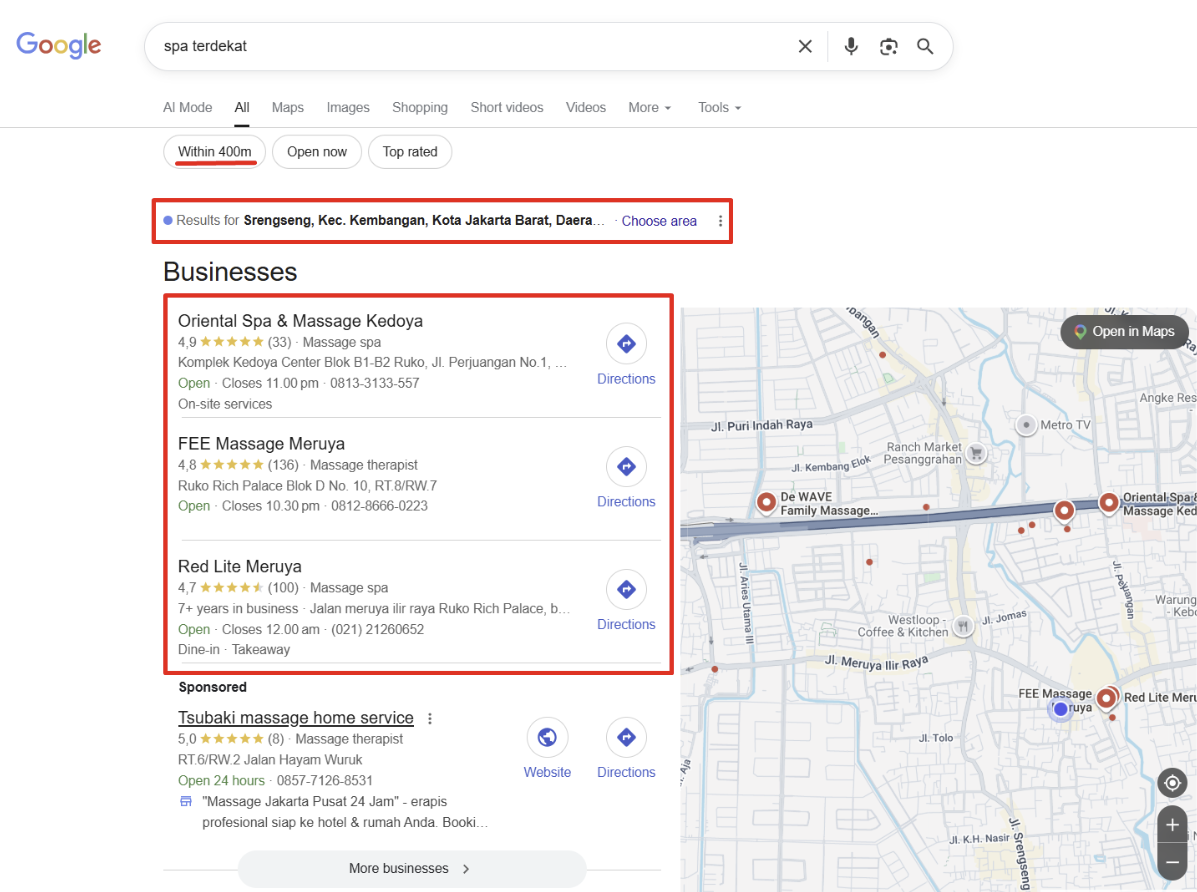Open the Oriental Spa & Massage Kedoya listing

pos(300,321)
